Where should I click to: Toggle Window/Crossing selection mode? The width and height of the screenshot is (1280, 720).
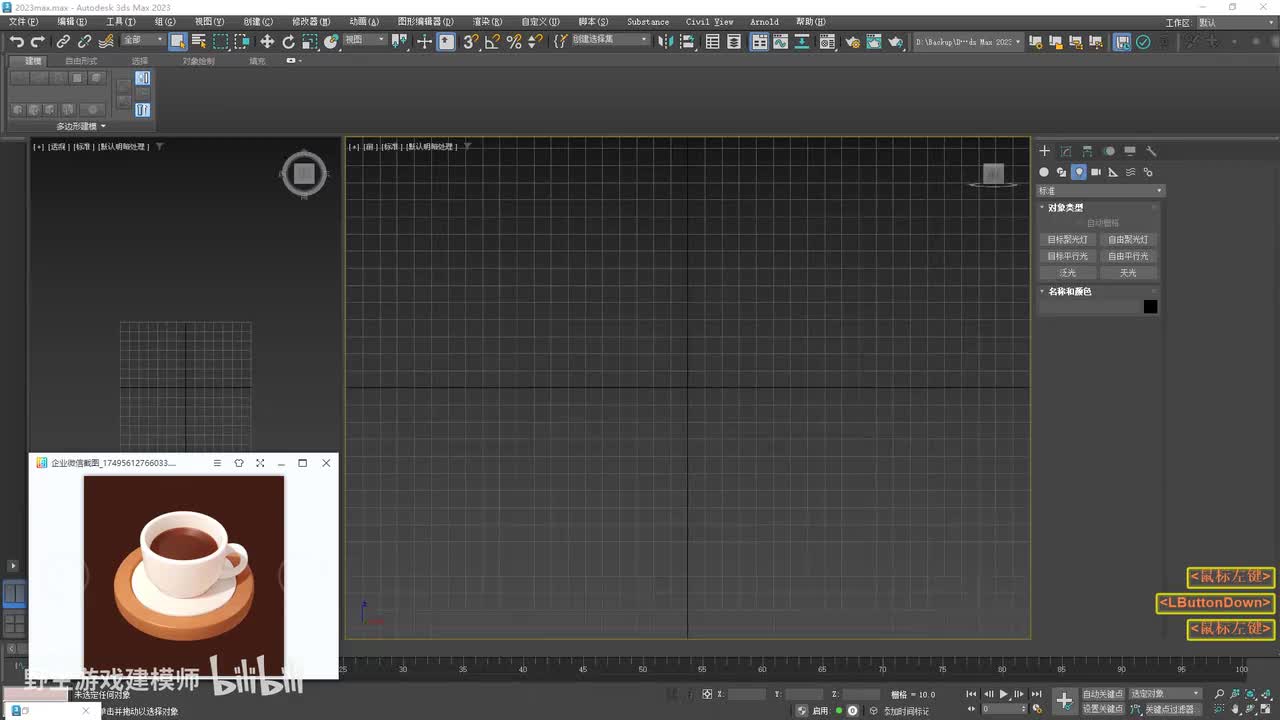tap(242, 41)
